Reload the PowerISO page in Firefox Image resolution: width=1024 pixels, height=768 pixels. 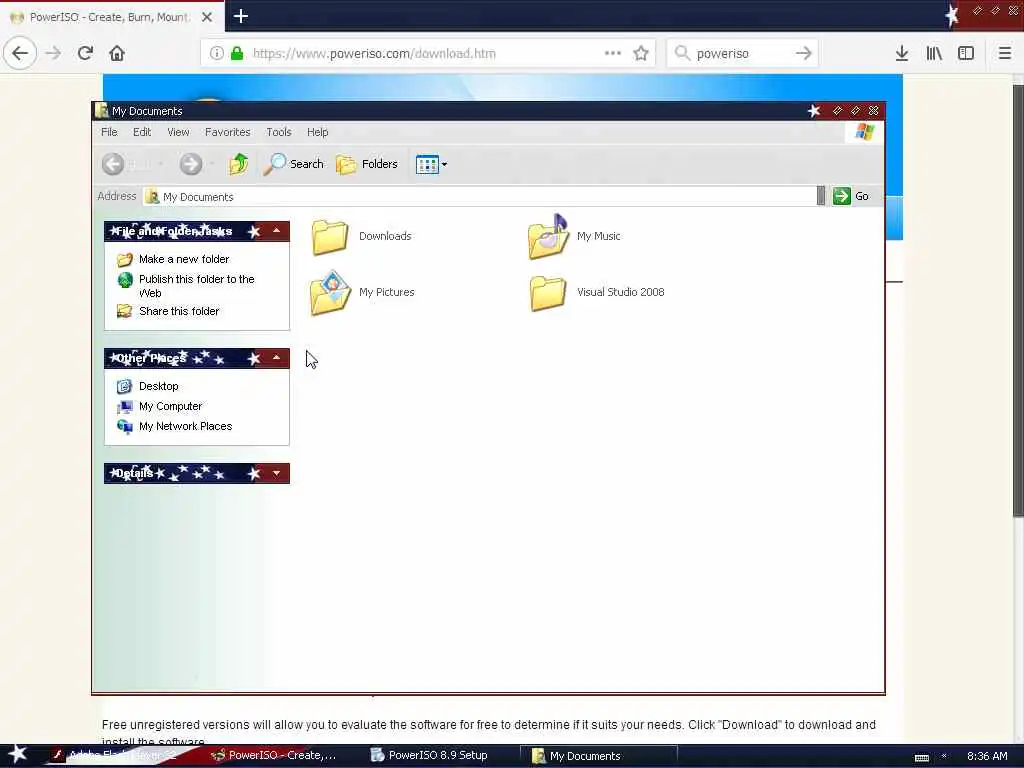85,54
